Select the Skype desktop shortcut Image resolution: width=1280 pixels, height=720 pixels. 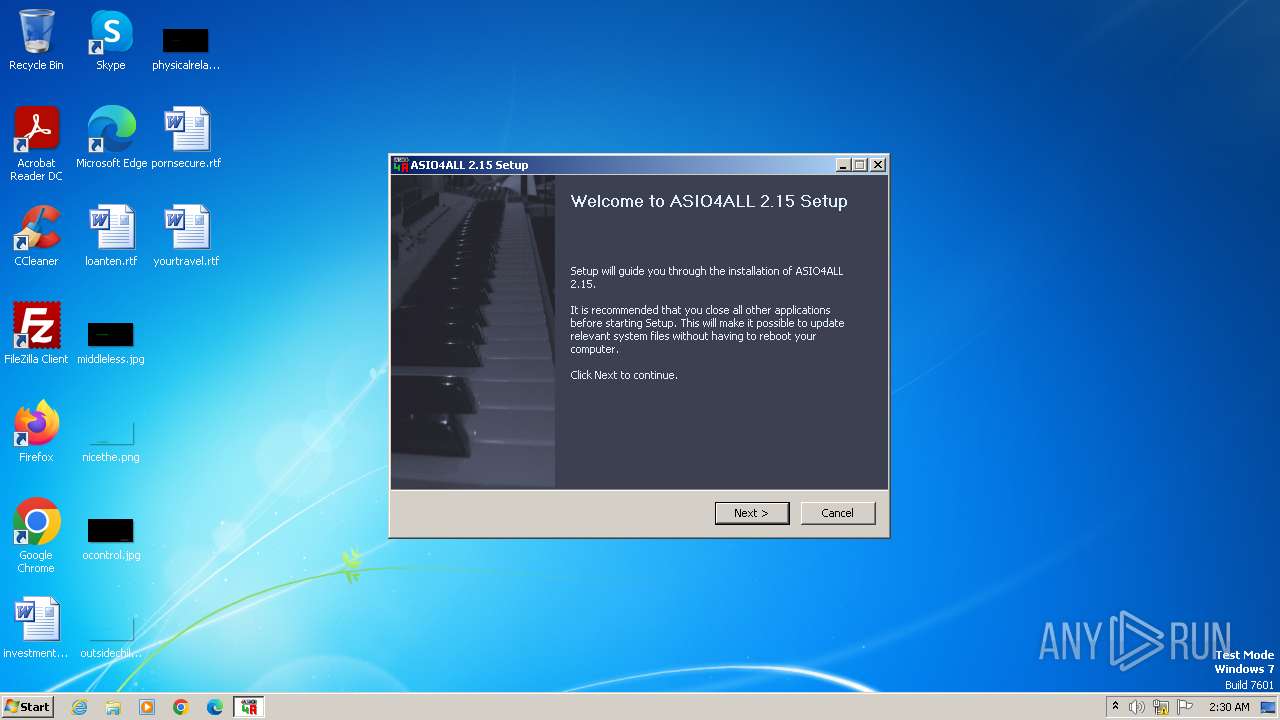click(111, 40)
